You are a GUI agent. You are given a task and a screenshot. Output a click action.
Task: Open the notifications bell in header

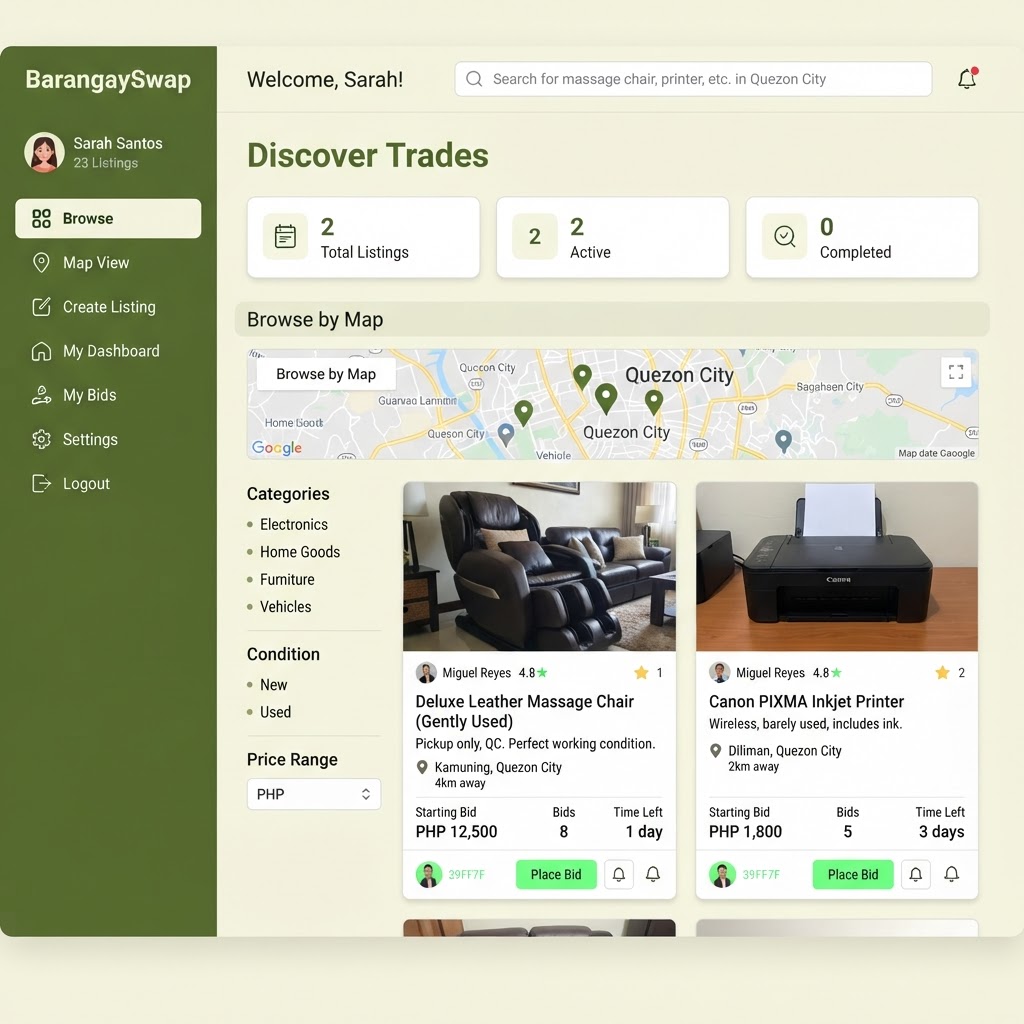point(967,78)
